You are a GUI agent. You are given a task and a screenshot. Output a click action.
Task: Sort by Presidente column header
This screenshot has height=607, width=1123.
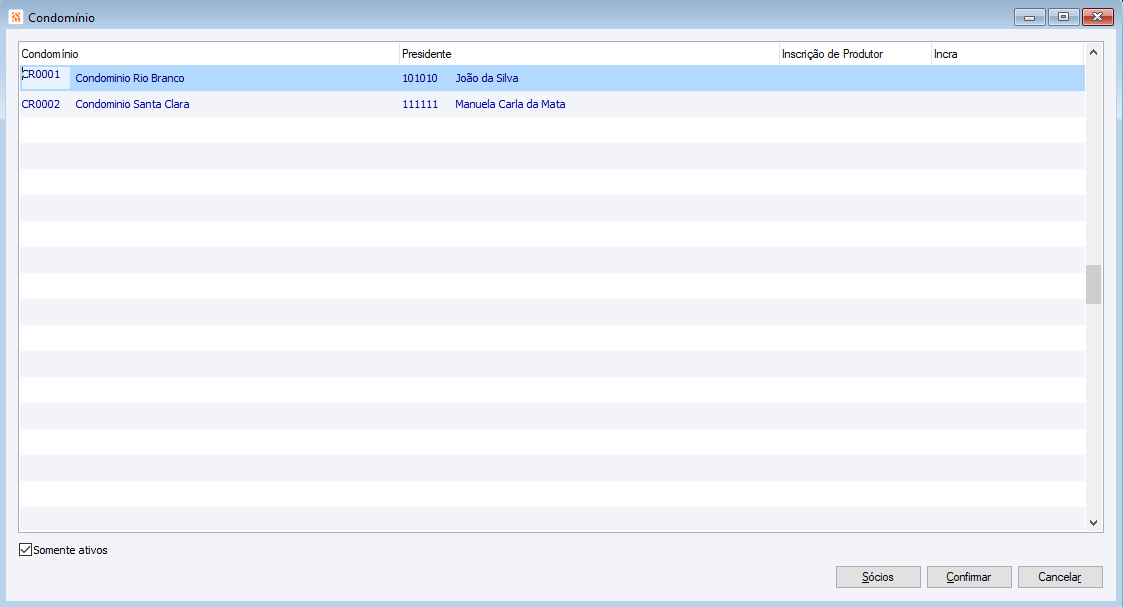pos(589,54)
